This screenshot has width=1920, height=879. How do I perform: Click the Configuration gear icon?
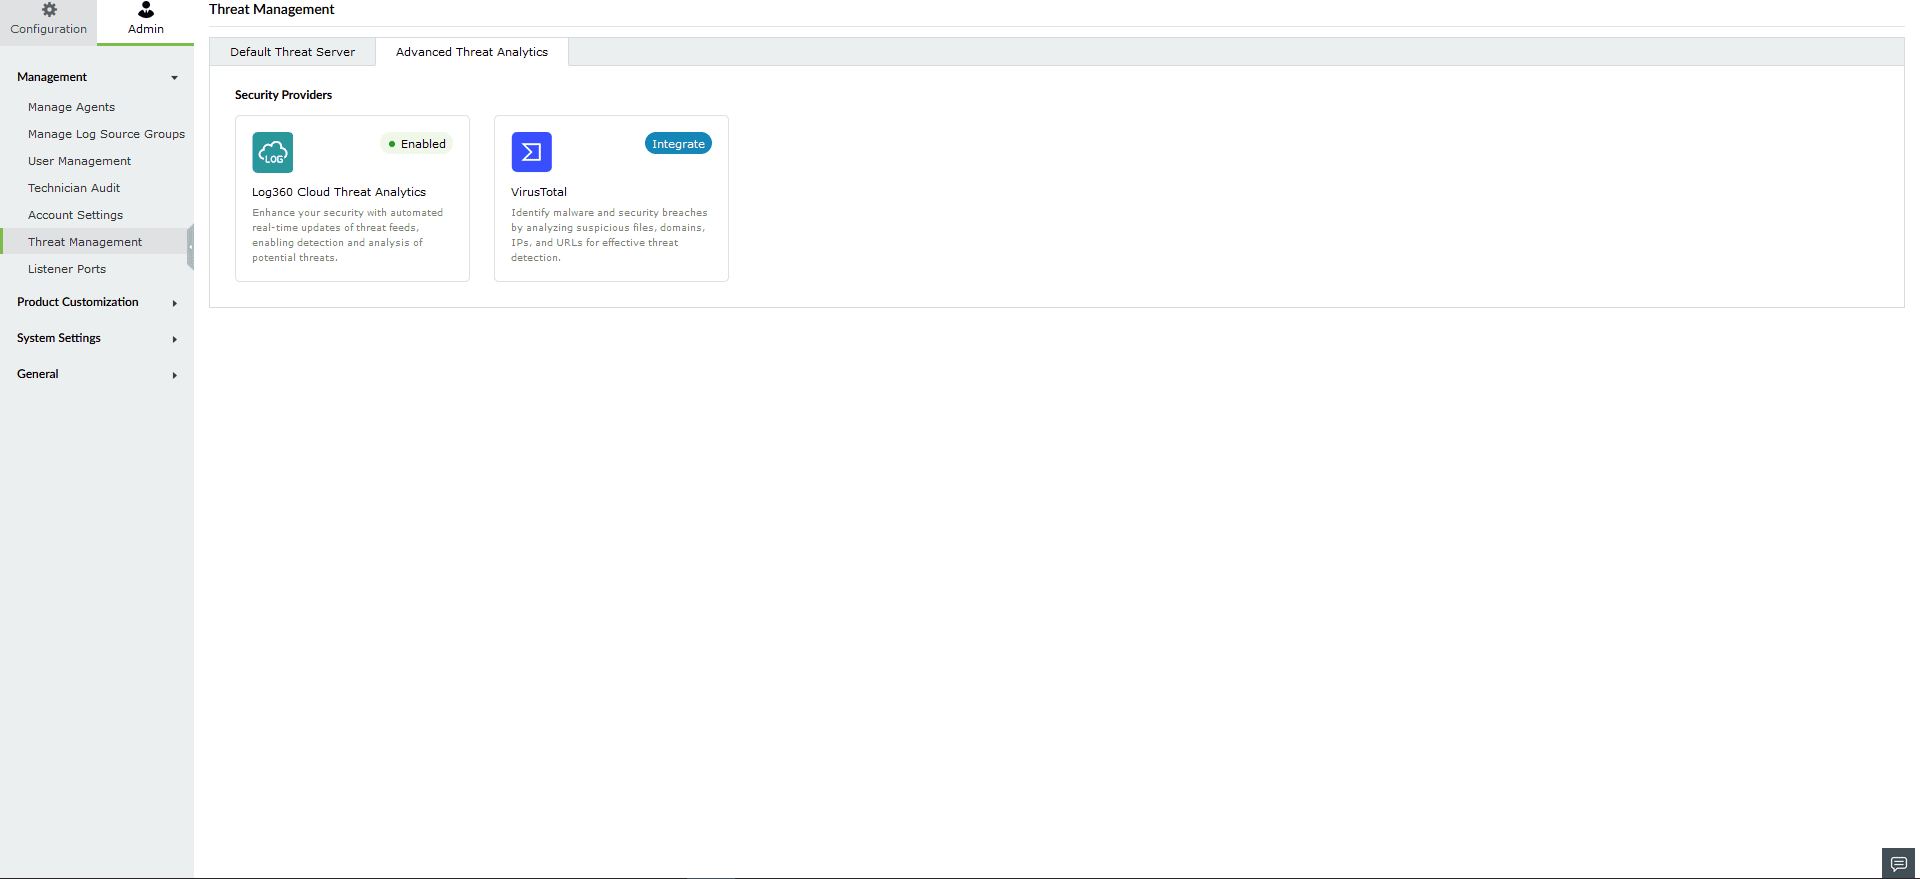tap(49, 10)
